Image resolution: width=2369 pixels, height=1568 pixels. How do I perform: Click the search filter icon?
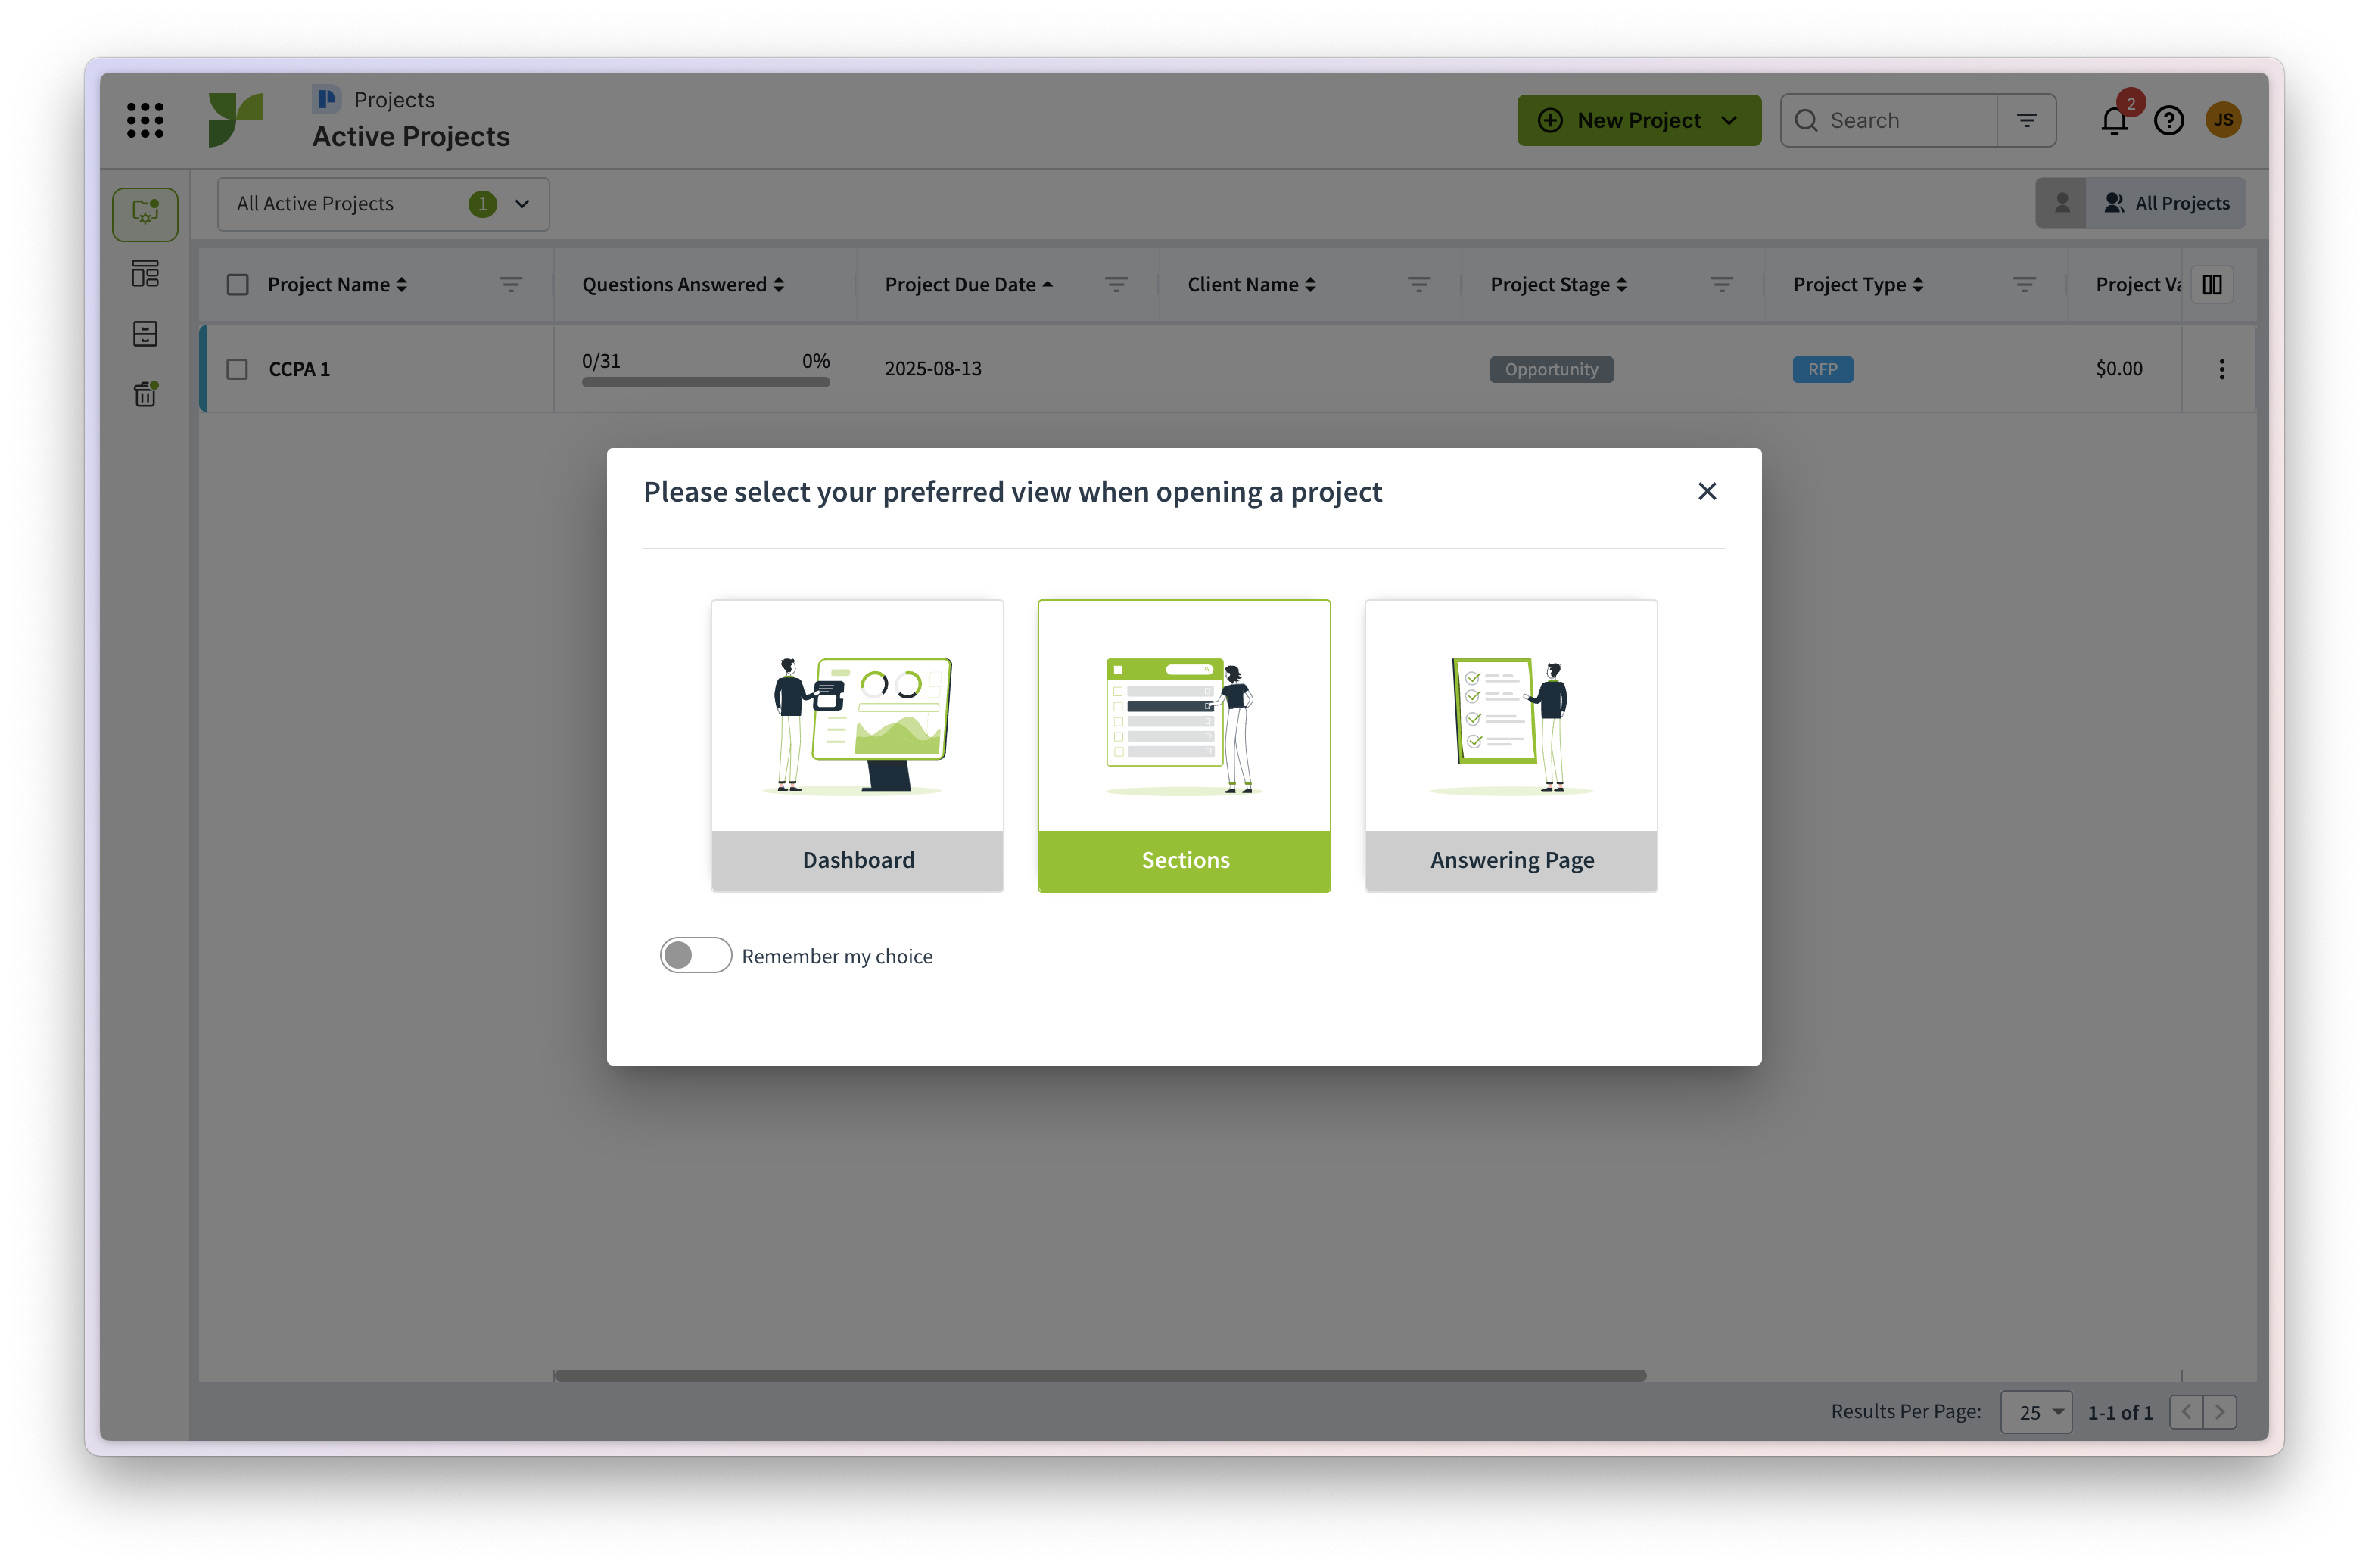(2026, 120)
